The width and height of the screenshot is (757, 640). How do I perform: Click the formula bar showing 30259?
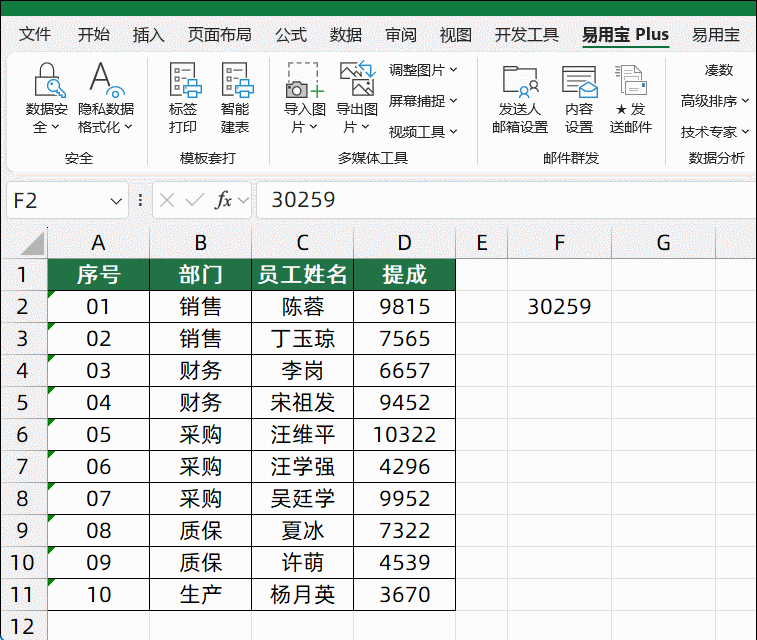coord(500,200)
